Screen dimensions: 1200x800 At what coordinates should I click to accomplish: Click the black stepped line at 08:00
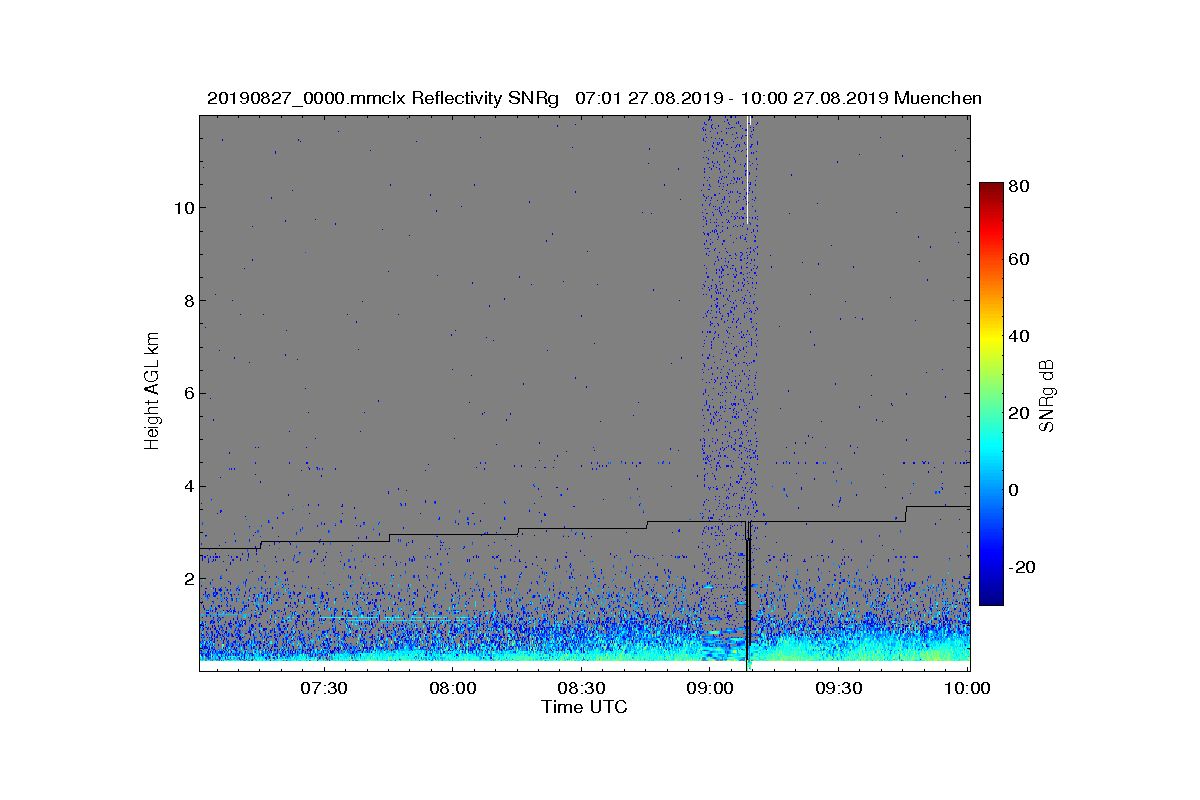coord(452,534)
